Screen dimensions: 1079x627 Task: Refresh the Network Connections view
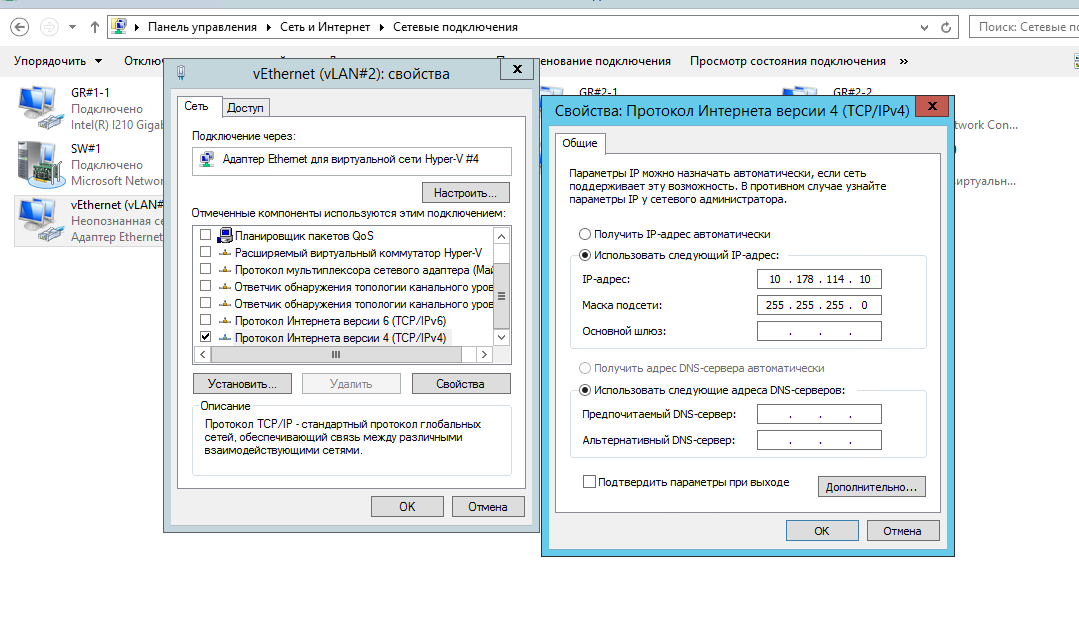946,27
